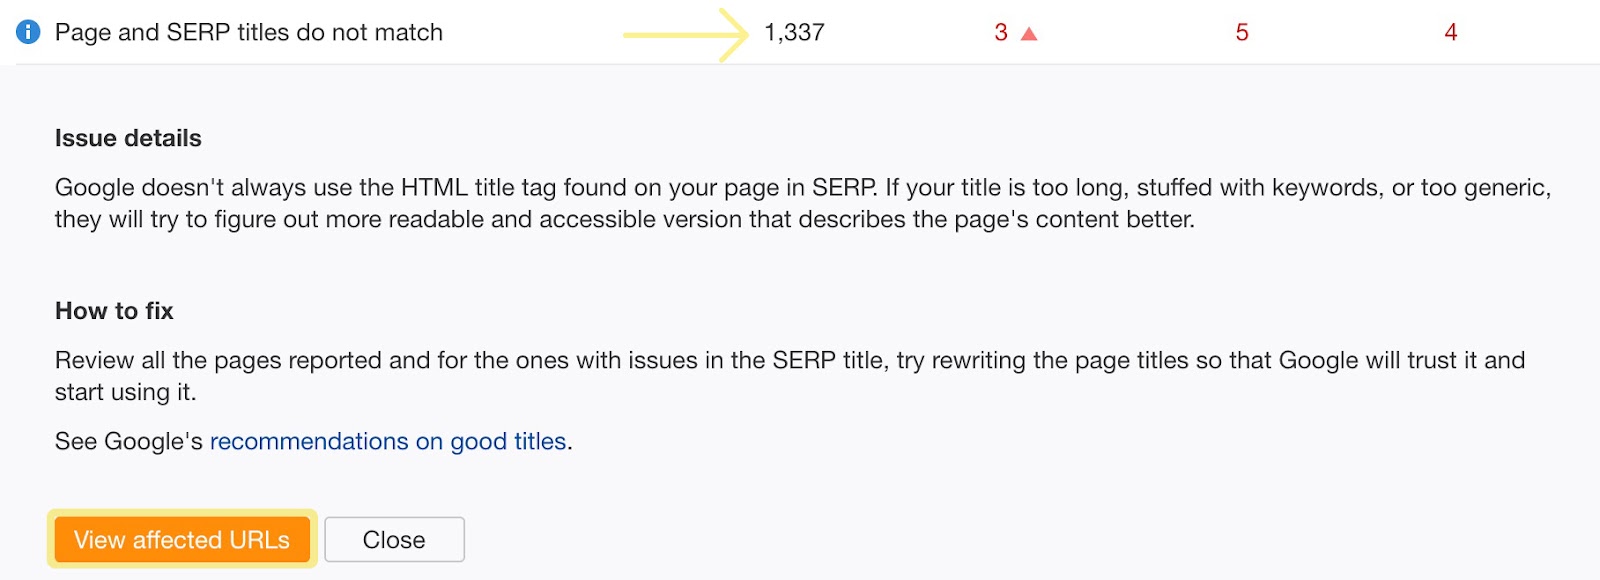Click the red number 3 change value
Viewport: 1600px width, 580px height.
click(x=1001, y=33)
